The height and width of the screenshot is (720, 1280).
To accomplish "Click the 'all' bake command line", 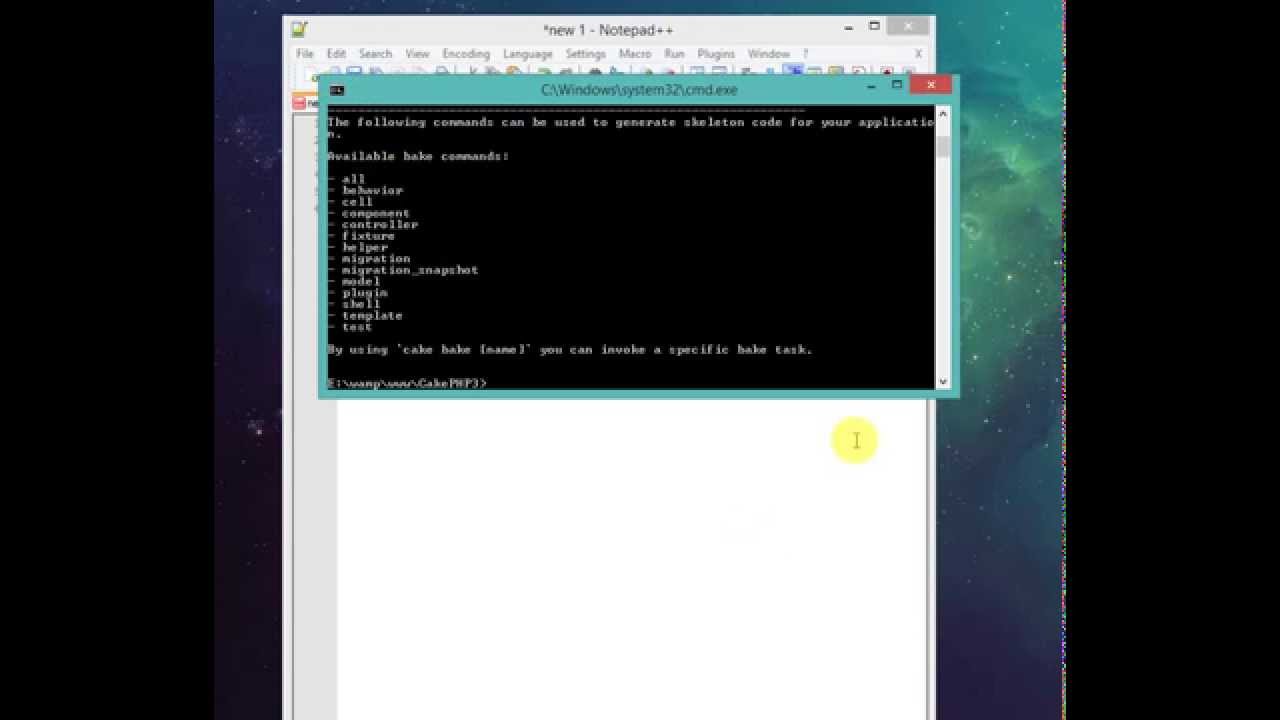I will (x=347, y=179).
